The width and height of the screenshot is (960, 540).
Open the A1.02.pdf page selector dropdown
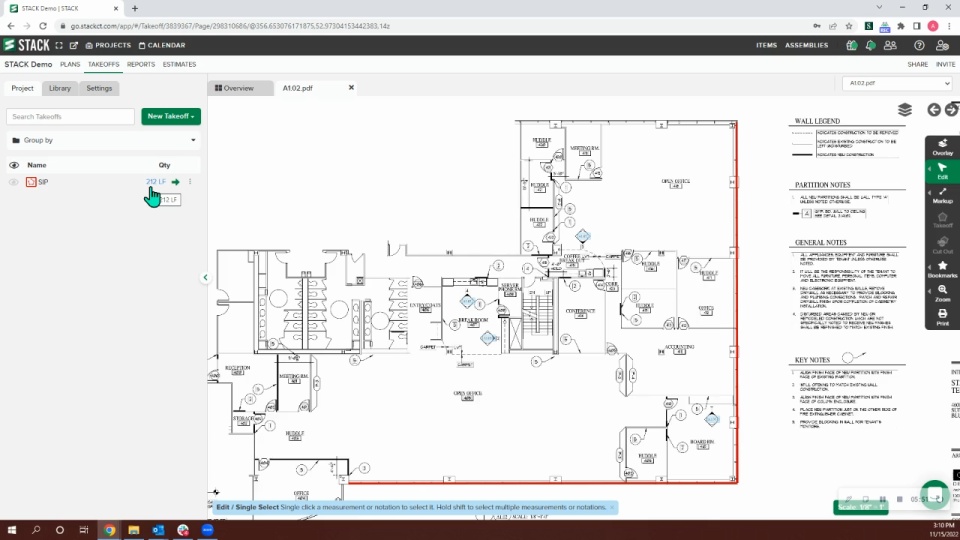tap(896, 83)
